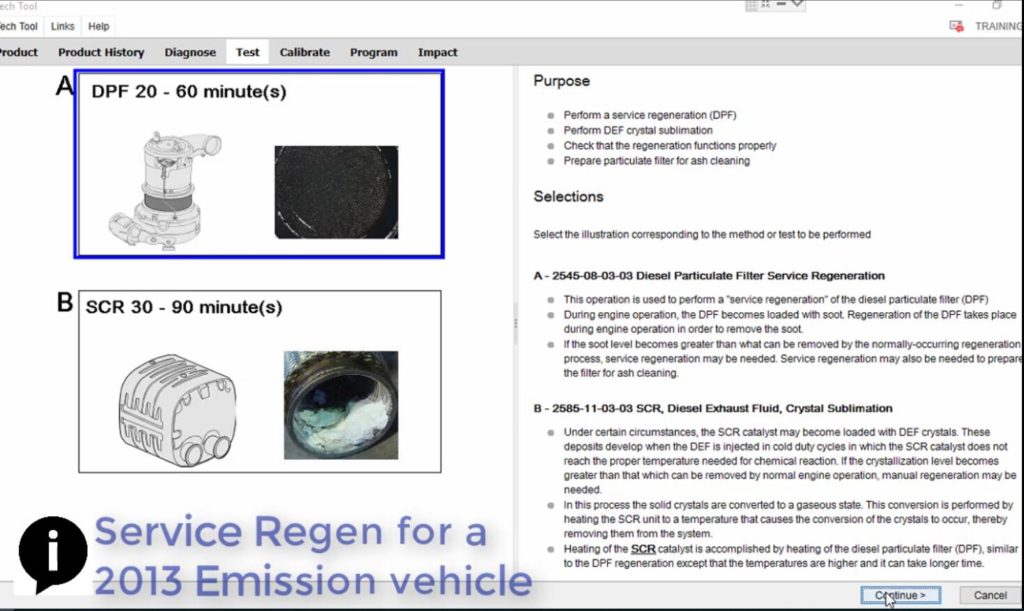This screenshot has height=611, width=1024.
Task: Click the minus icon in the top toolbar
Action: click(781, 6)
